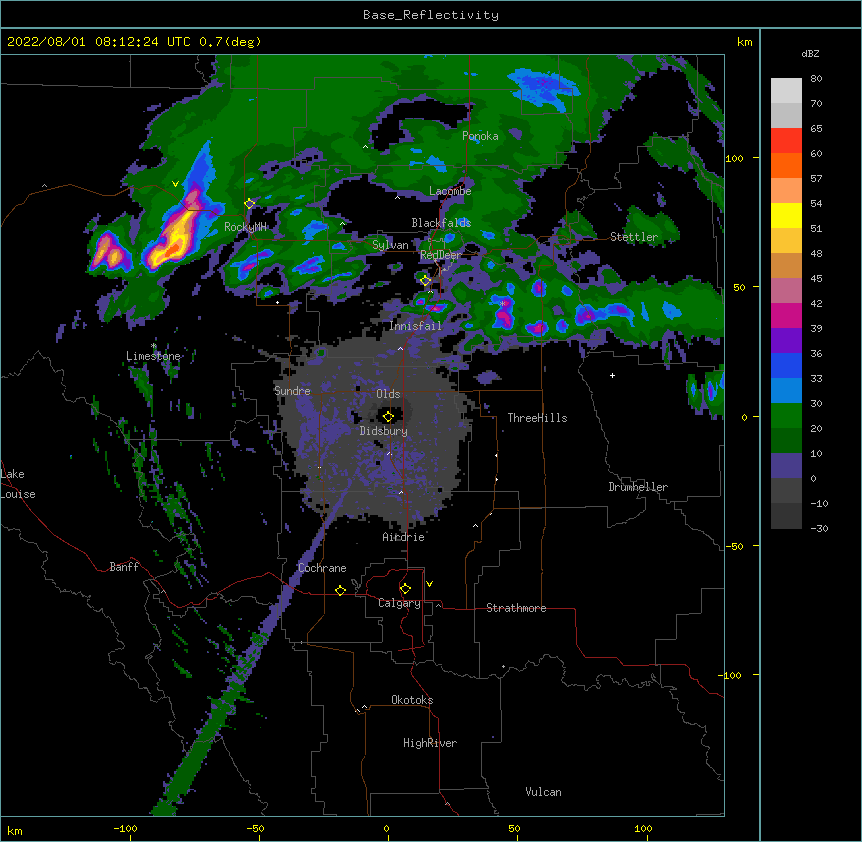Click the -100 tick on bottom axis
The image size is (862, 842).
tap(125, 829)
